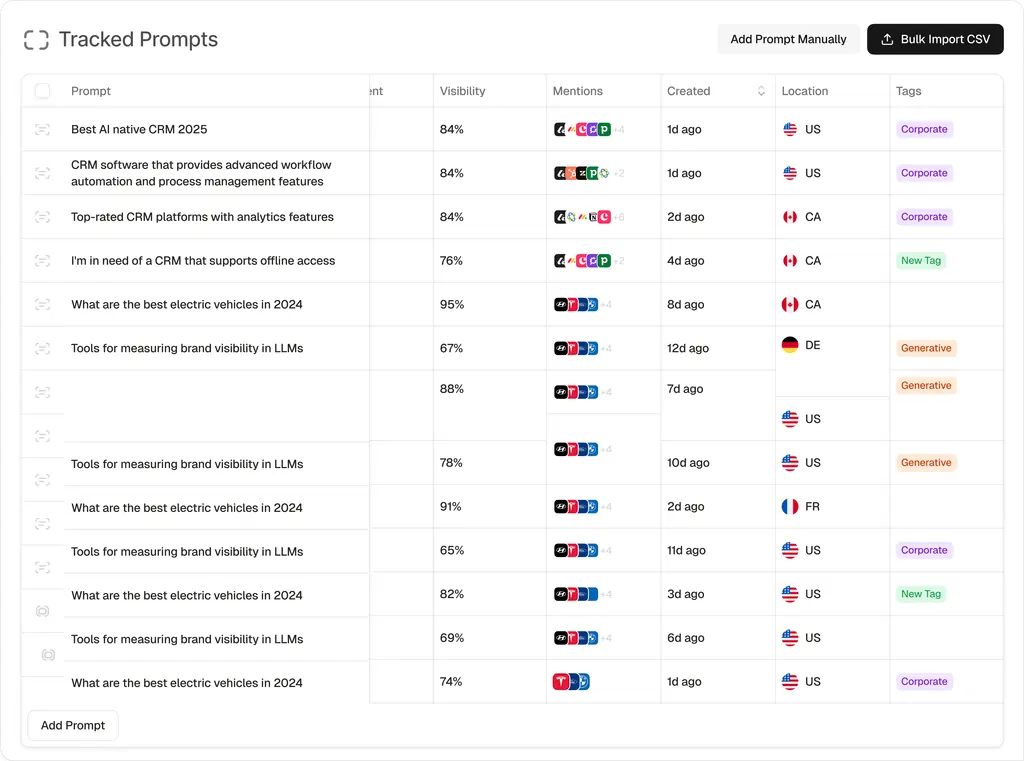This screenshot has width=1024, height=761.
Task: Click the Tags column header
Action: click(x=908, y=91)
